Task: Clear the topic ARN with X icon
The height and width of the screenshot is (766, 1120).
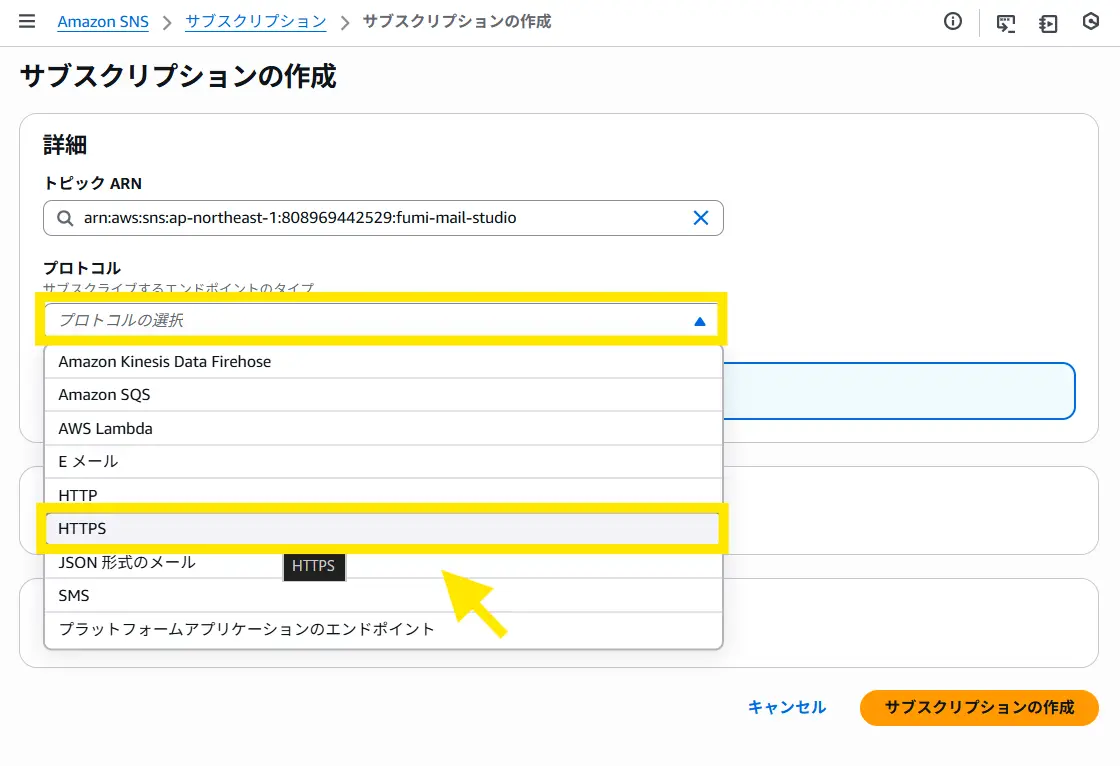Action: [701, 218]
